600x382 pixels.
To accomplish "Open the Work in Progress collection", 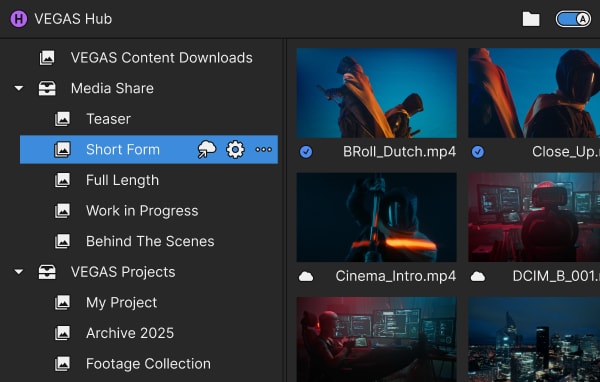I will coord(142,211).
